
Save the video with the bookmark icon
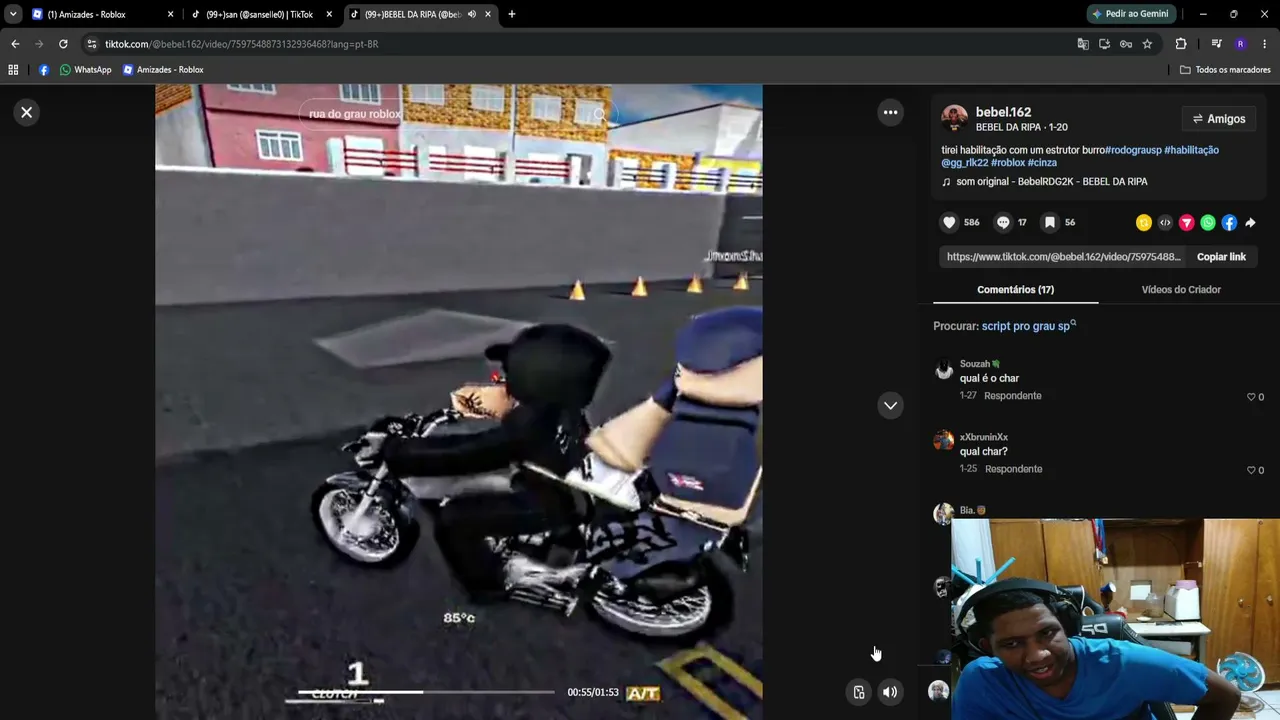(x=1049, y=222)
